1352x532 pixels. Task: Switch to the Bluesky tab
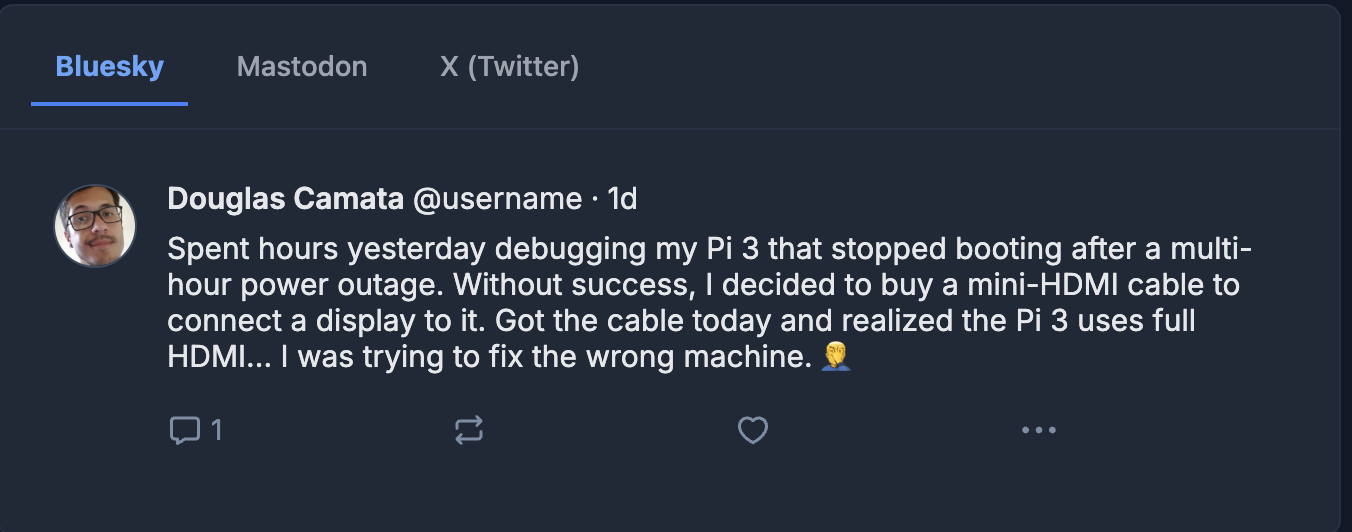(x=110, y=67)
